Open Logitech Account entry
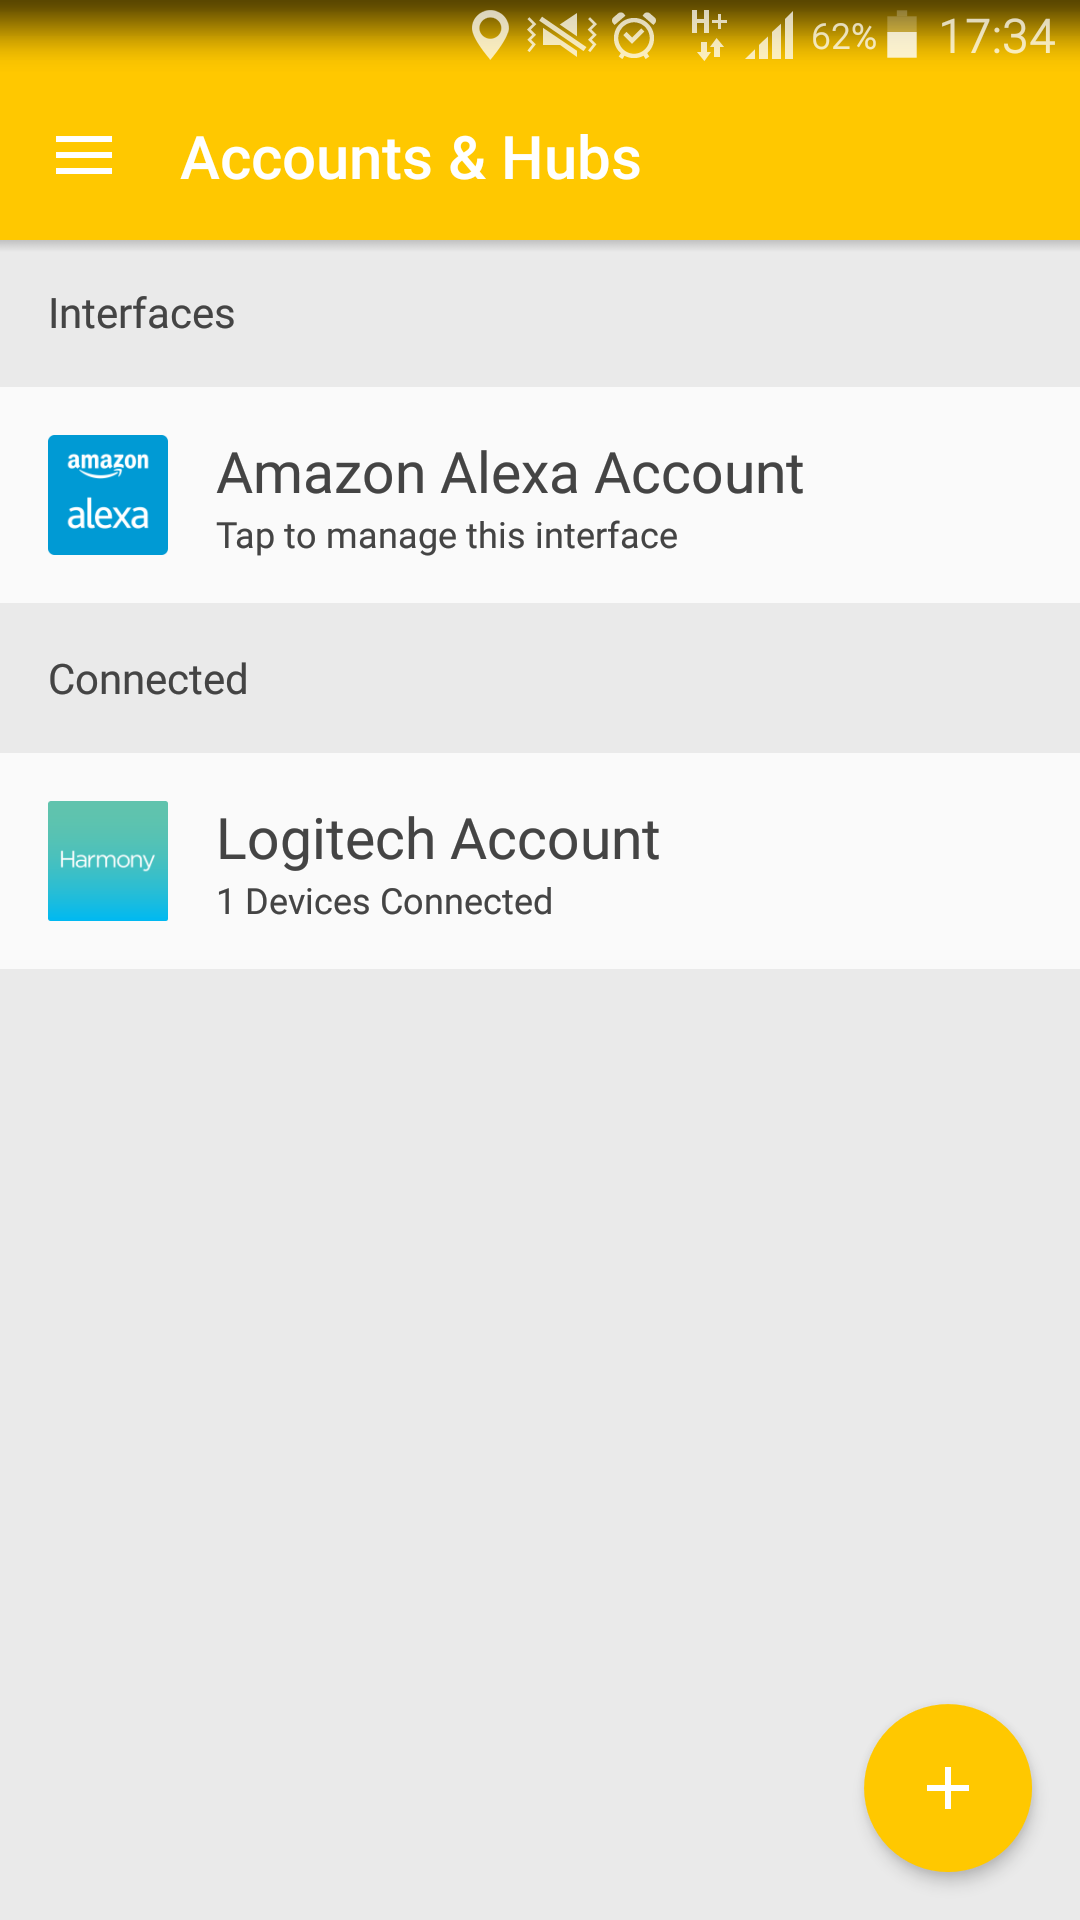This screenshot has height=1920, width=1080. (438, 840)
